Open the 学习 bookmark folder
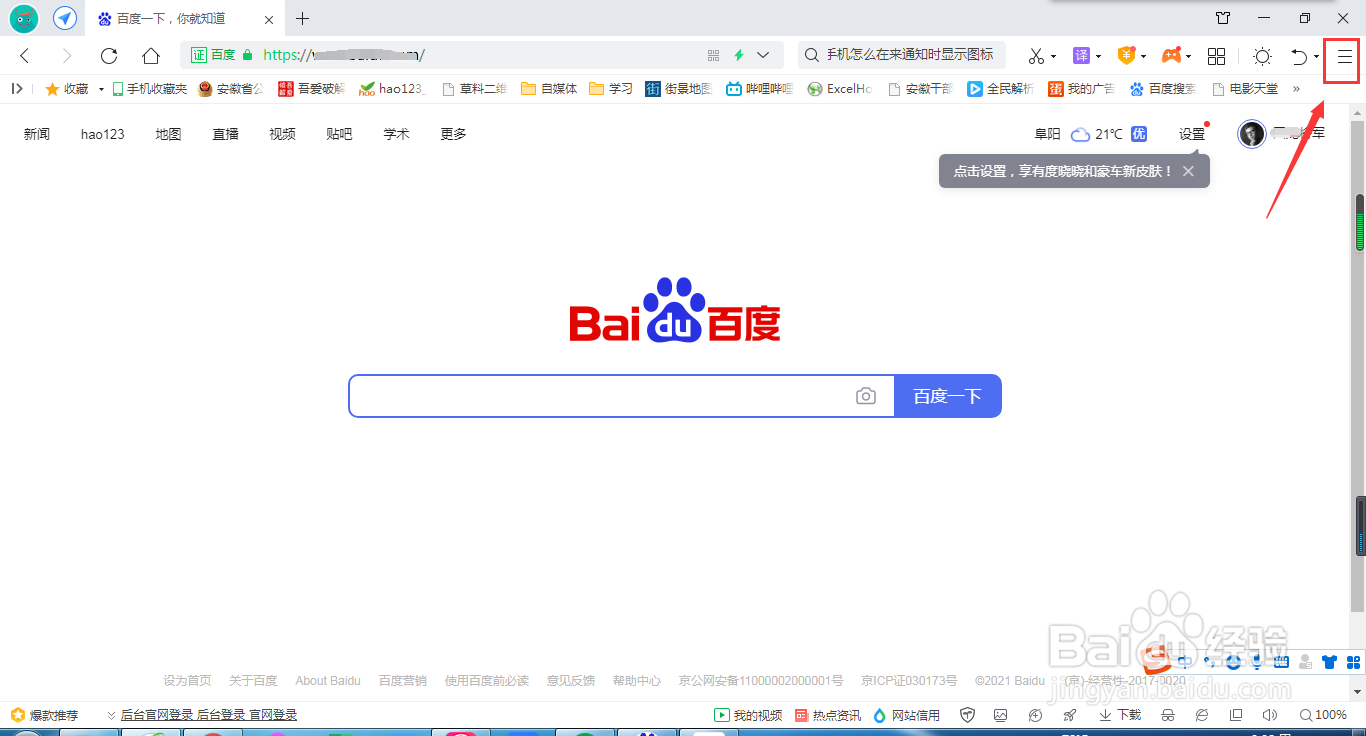Screen dimensions: 1366x736 point(611,88)
